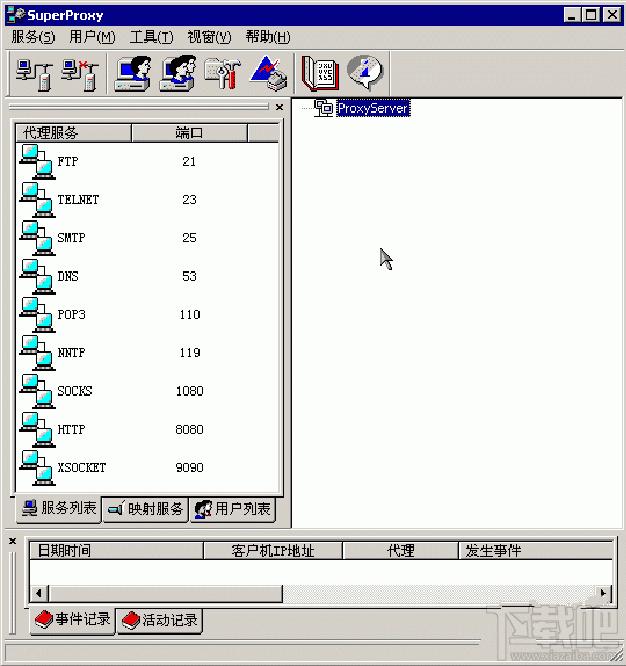Screen dimensions: 626x666
Task: Select the SOCKS proxy service row
Action: pyautogui.click(x=73, y=391)
